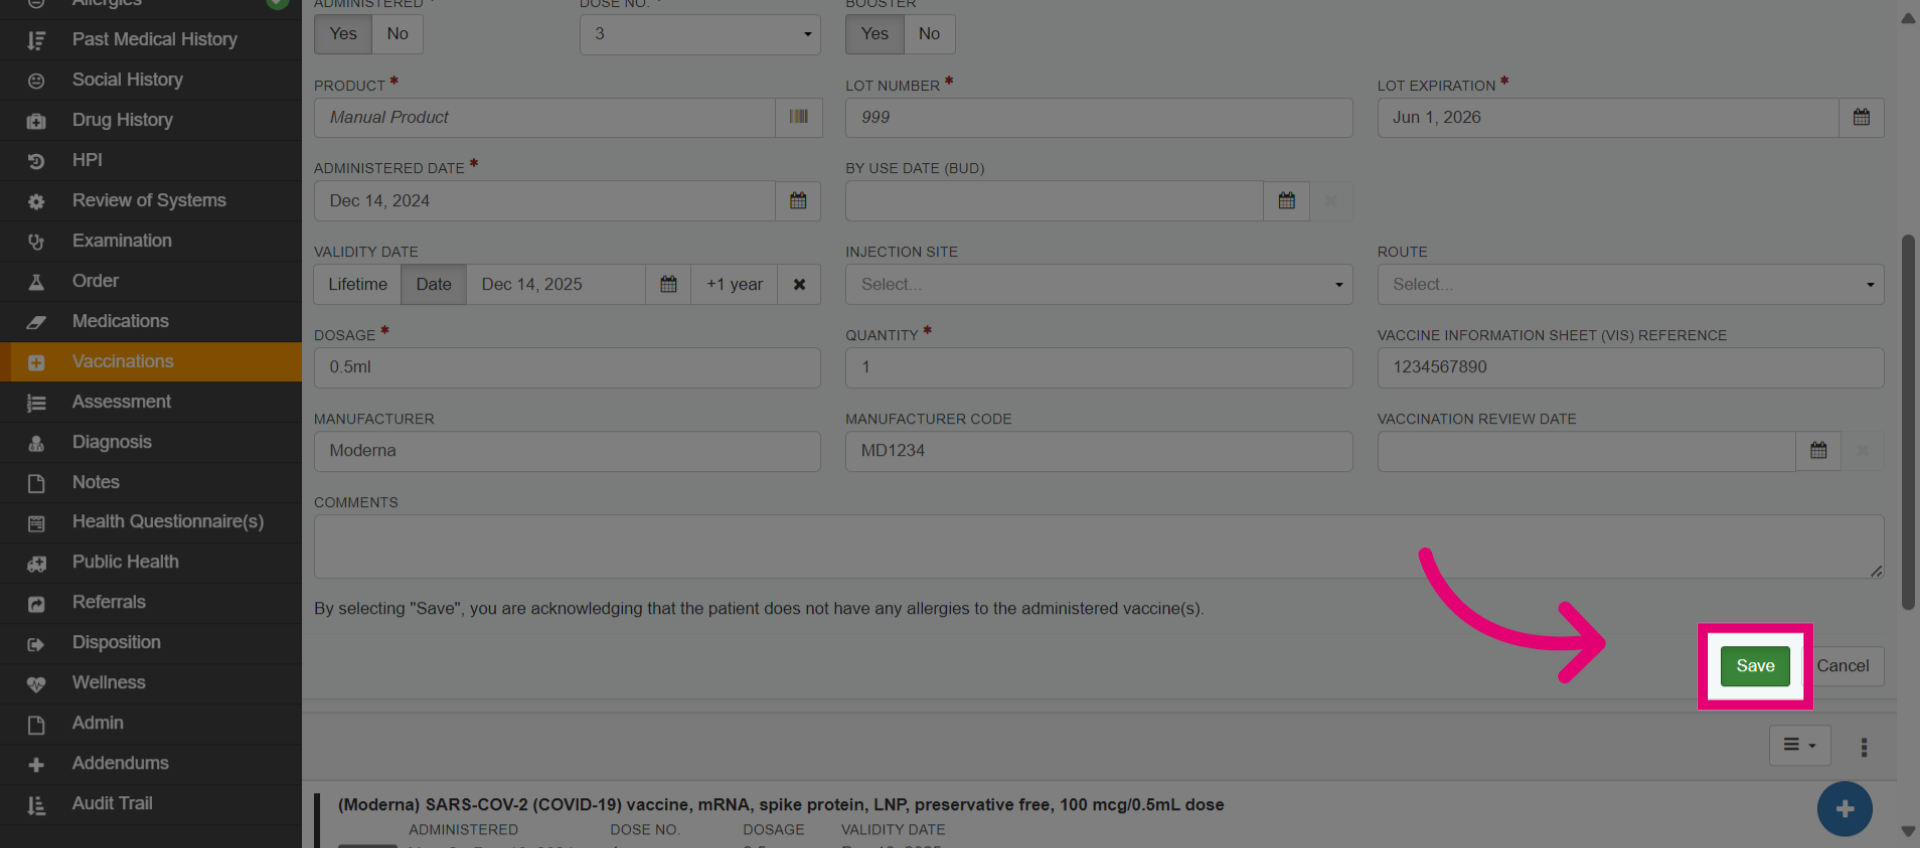Open the list view options dropdown
Screen dimensions: 1920x848
(x=1800, y=745)
